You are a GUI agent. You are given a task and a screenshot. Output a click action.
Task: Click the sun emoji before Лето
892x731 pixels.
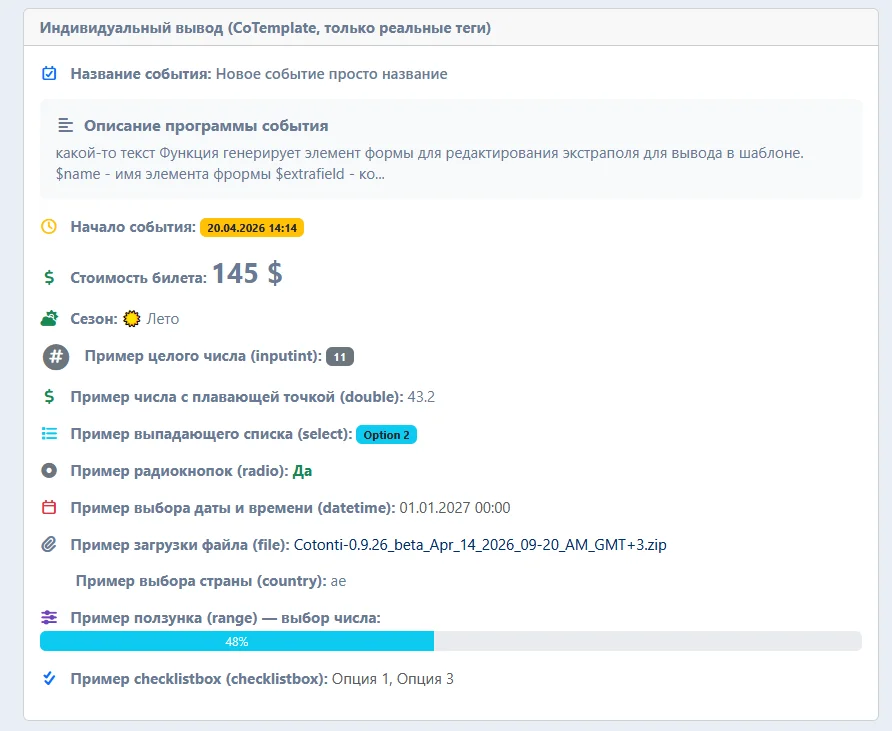(x=131, y=319)
